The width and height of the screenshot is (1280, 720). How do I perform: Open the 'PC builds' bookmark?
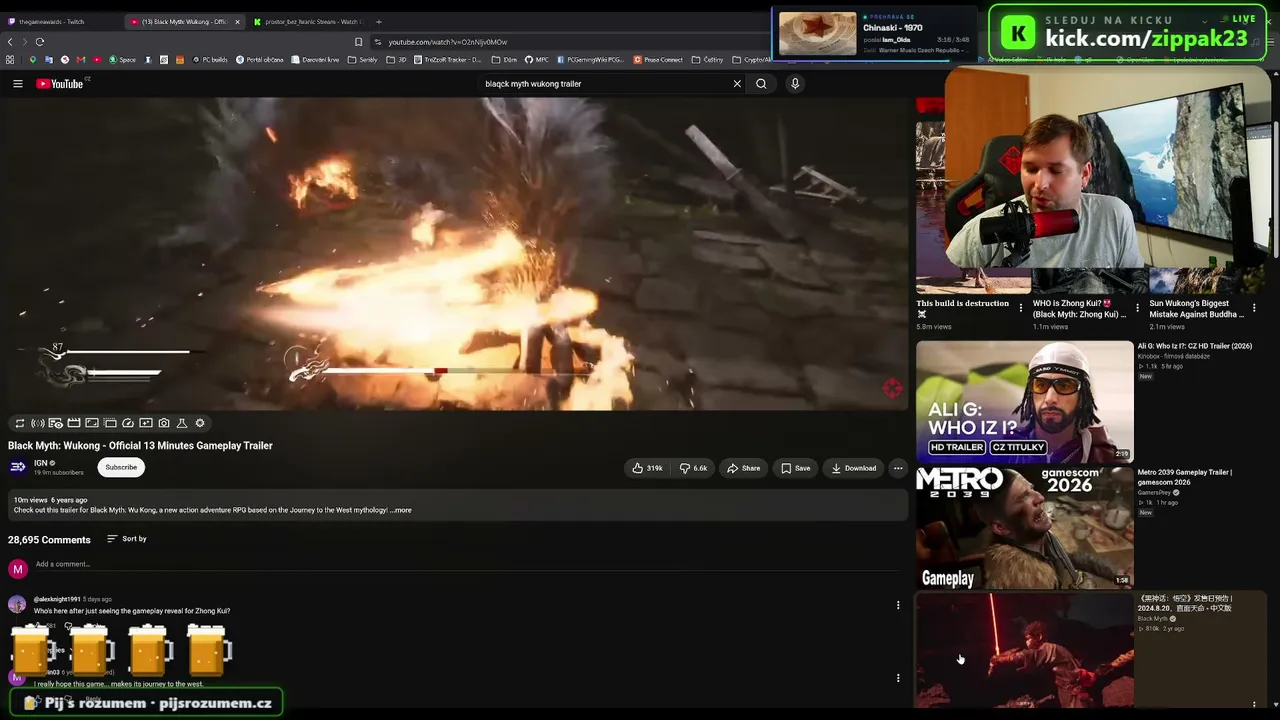pyautogui.click(x=210, y=60)
